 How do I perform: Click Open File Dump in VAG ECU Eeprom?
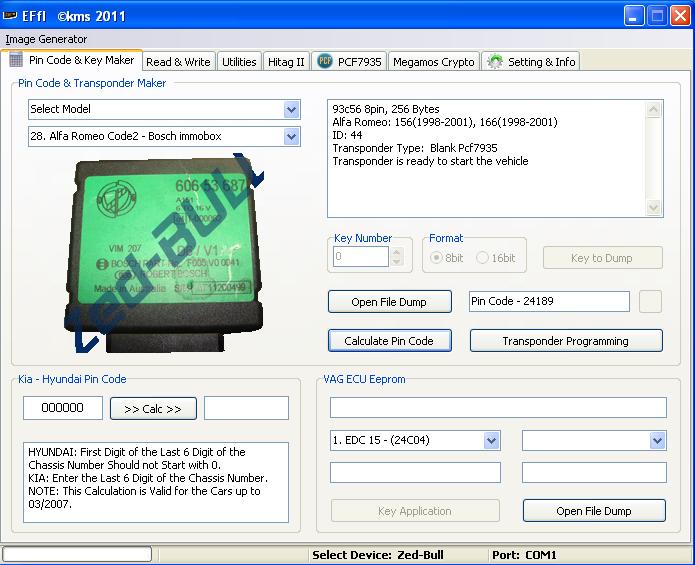click(x=594, y=511)
